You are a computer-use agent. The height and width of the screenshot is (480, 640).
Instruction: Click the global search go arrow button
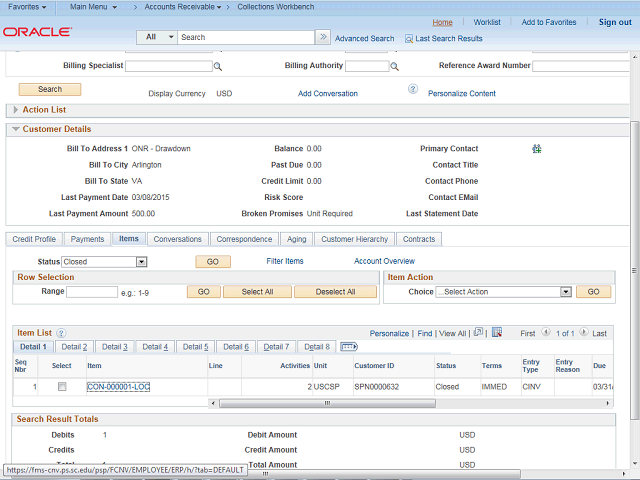pos(323,37)
